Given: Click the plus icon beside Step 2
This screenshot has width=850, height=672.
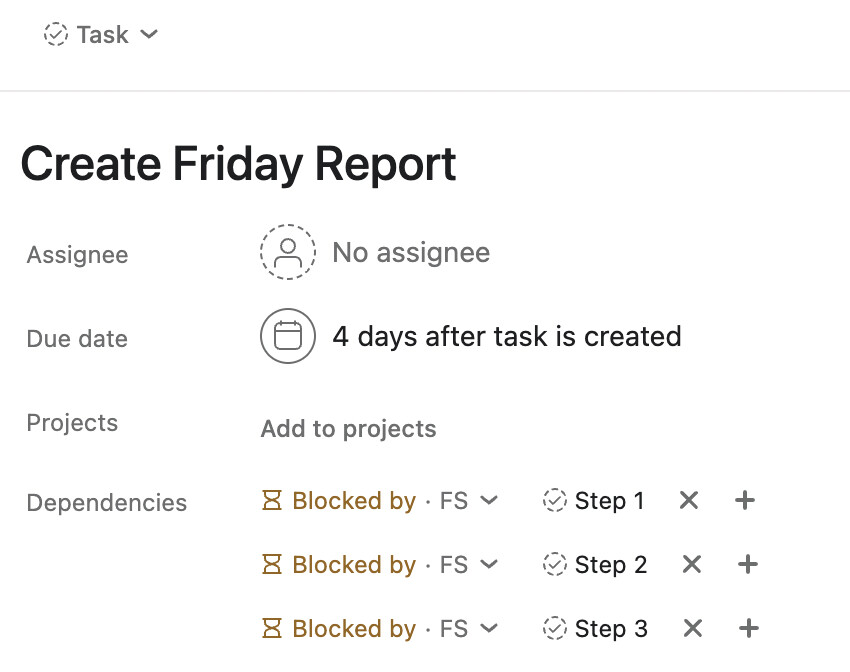Looking at the screenshot, I should point(747,564).
